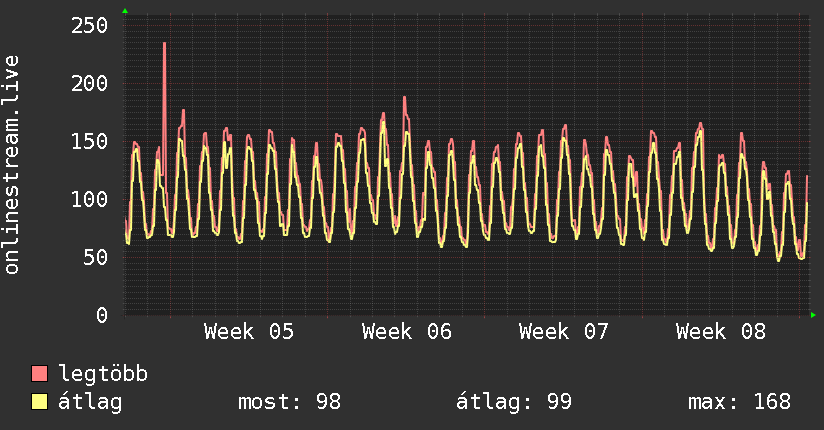The width and height of the screenshot is (824, 430).
Task: Click the 150 y-axis label
Action: point(89,141)
